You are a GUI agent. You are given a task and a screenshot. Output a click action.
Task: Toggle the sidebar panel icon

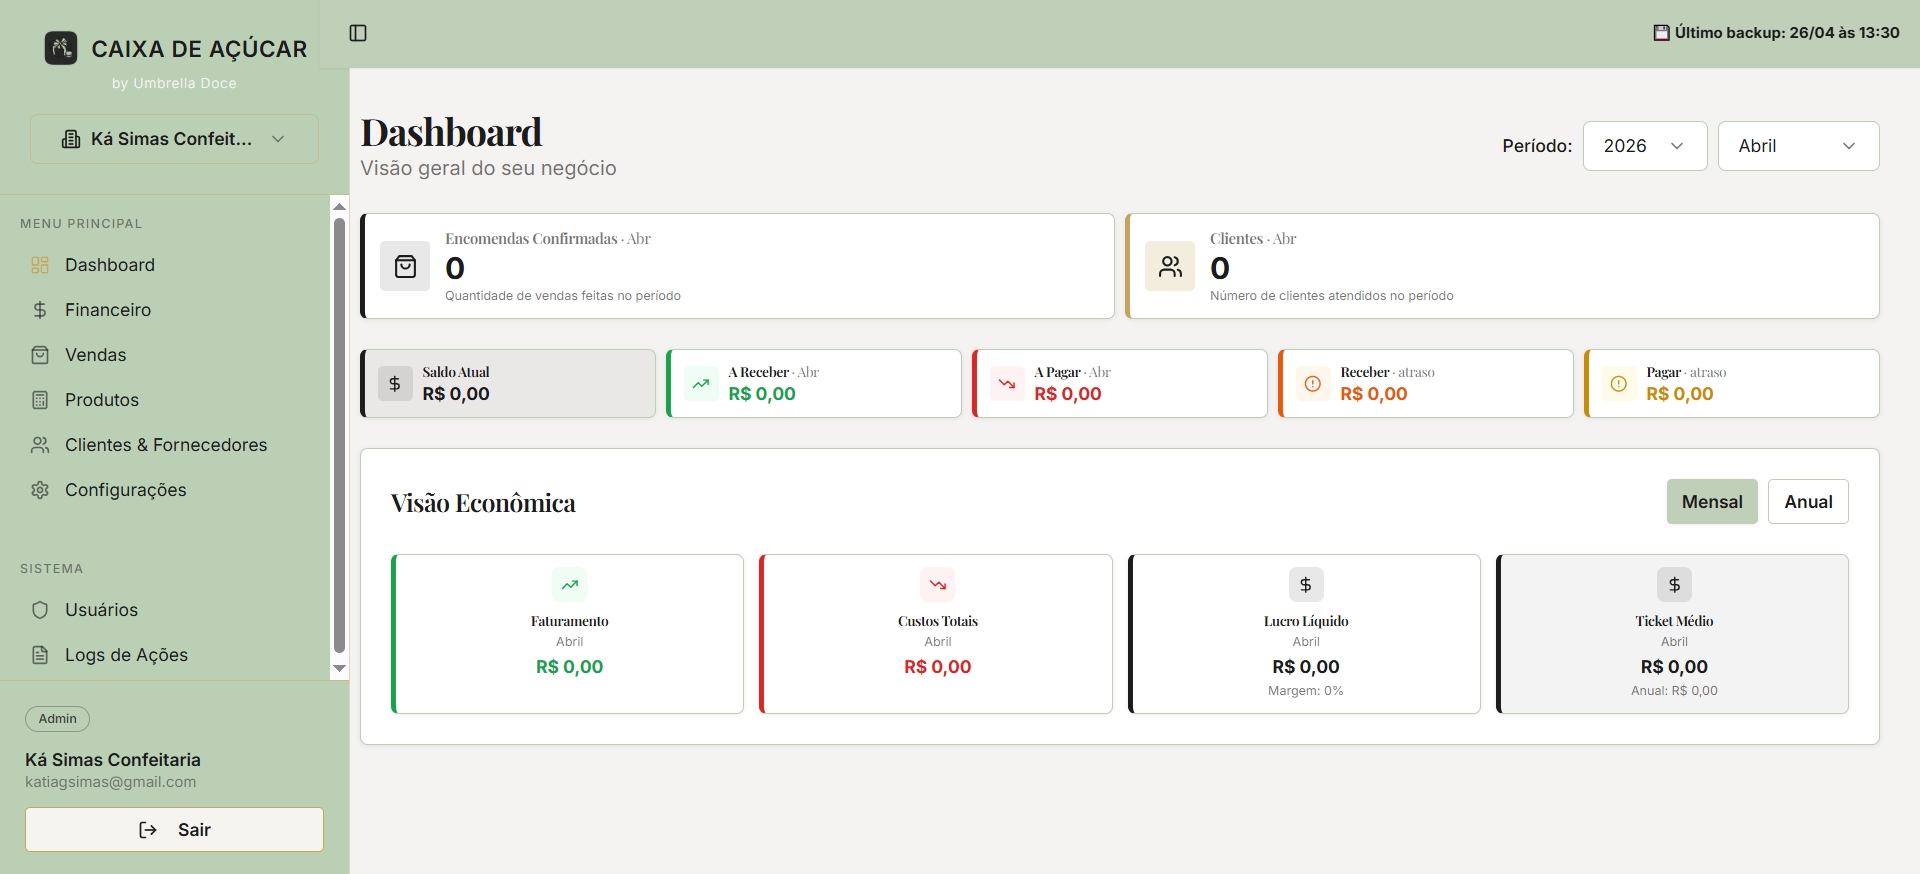point(358,33)
